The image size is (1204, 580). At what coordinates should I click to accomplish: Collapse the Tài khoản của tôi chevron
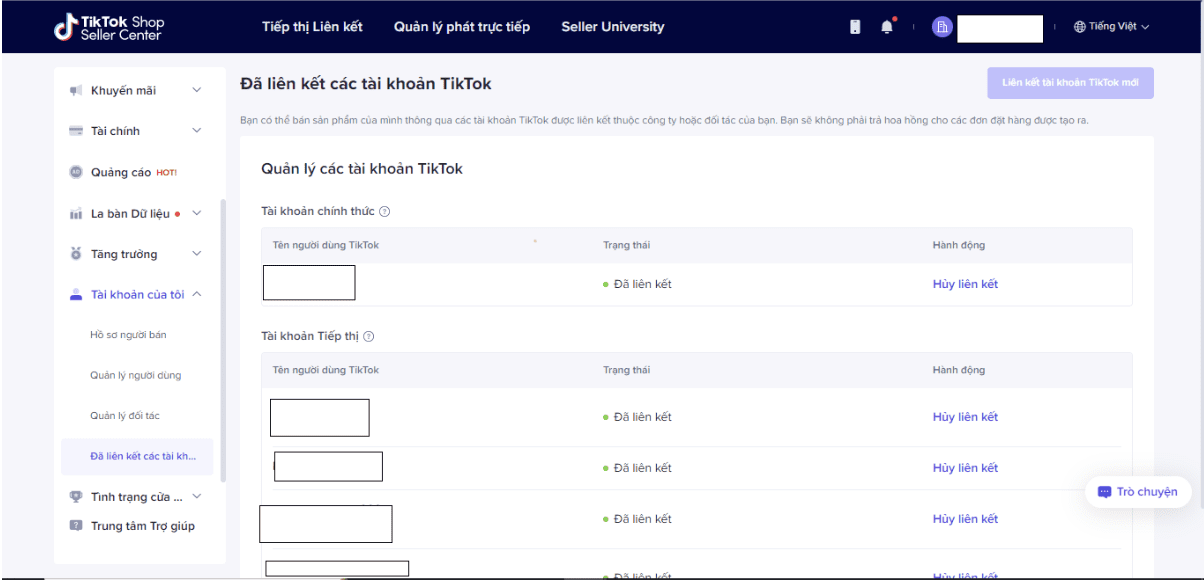pos(197,295)
